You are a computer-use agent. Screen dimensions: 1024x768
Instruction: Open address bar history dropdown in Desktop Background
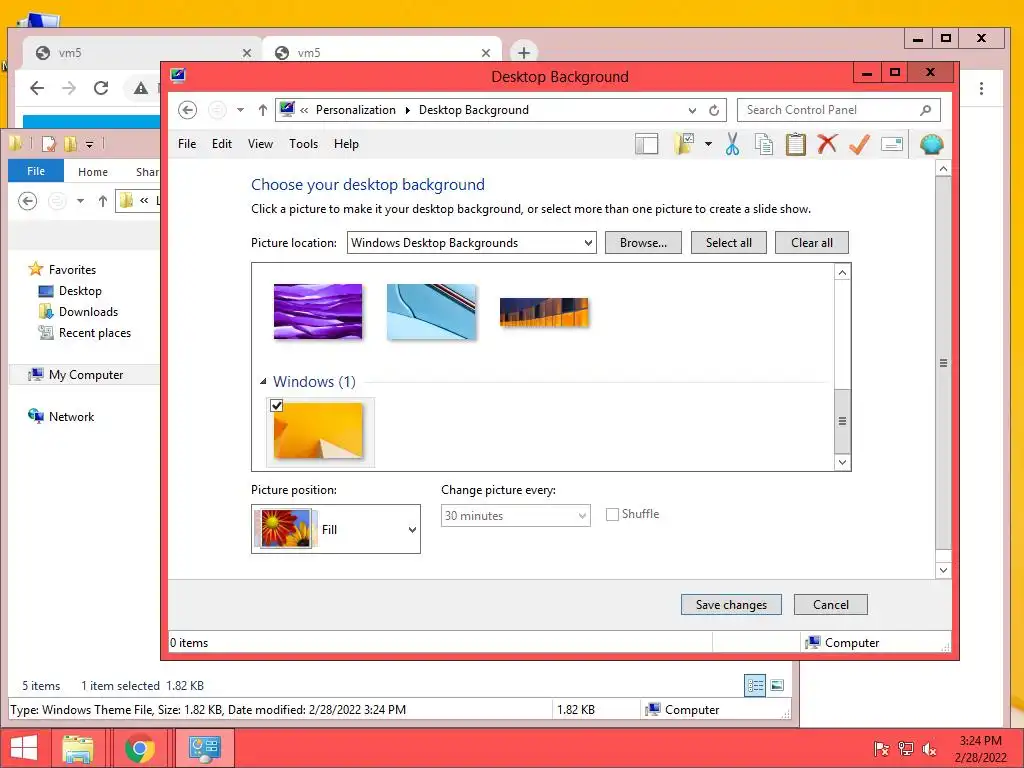click(x=692, y=110)
